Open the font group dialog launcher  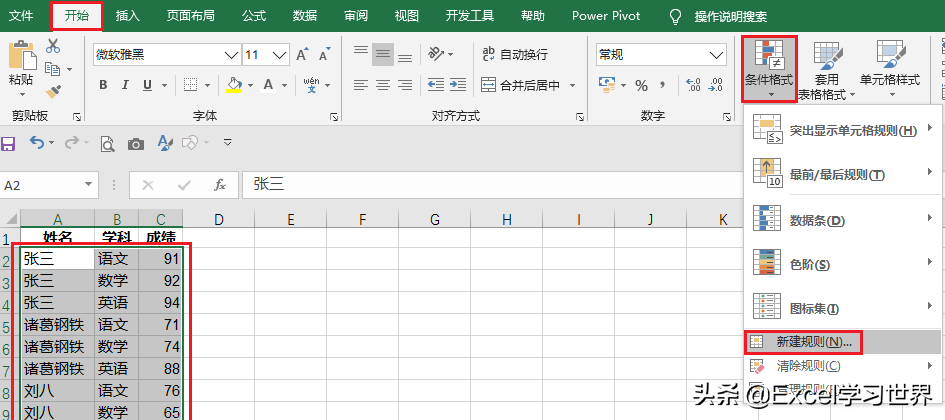point(334,118)
